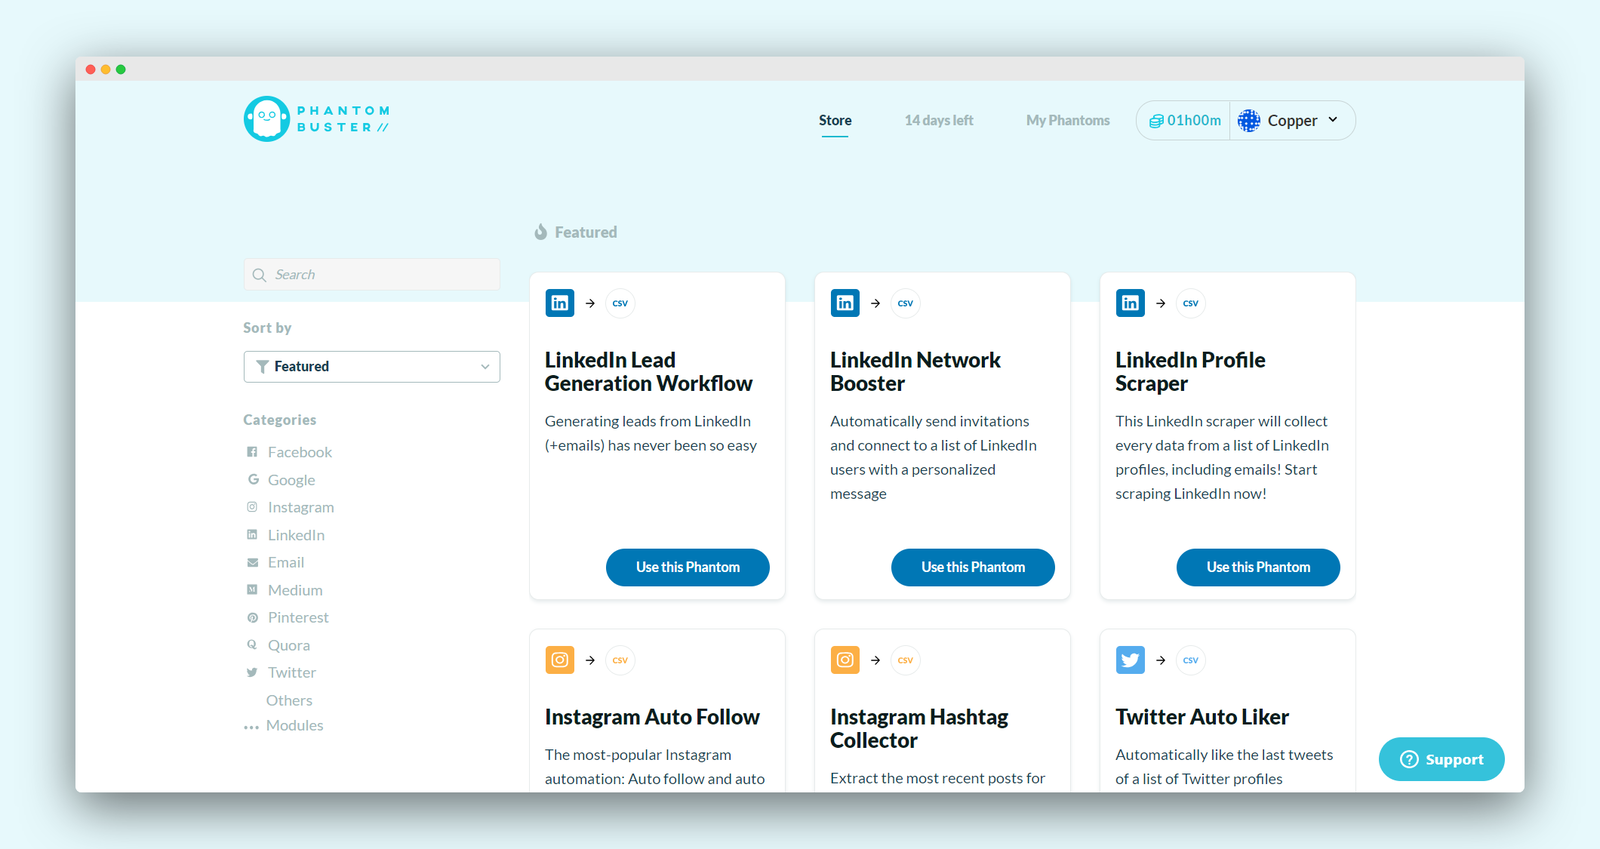This screenshot has width=1600, height=849.
Task: Click Twitter bird icon on Twitter Auto Liker card
Action: (x=1130, y=660)
